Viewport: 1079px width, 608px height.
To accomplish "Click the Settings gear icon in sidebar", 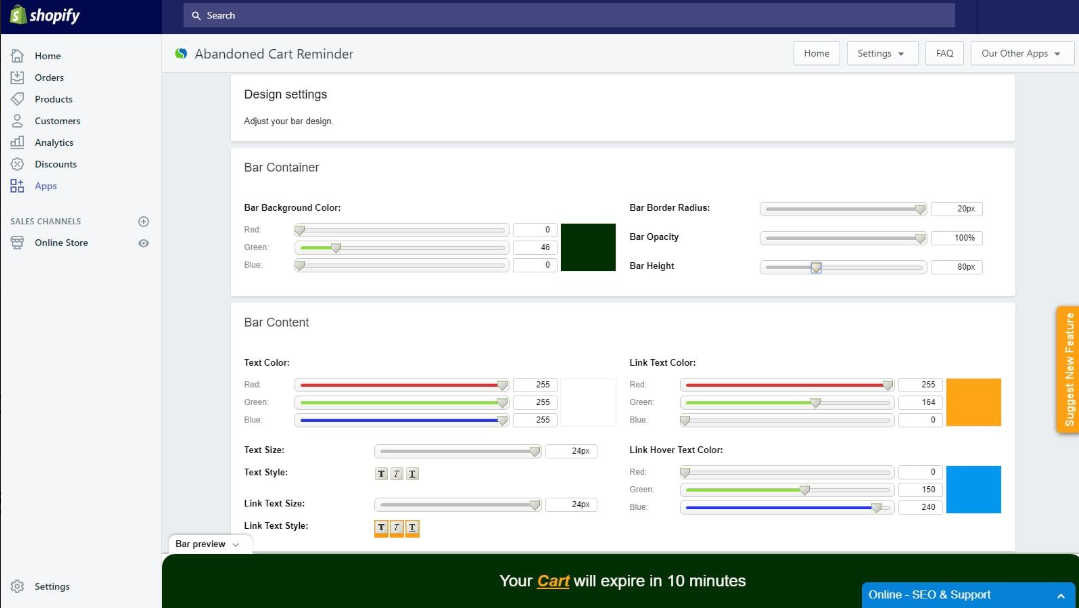I will (17, 586).
